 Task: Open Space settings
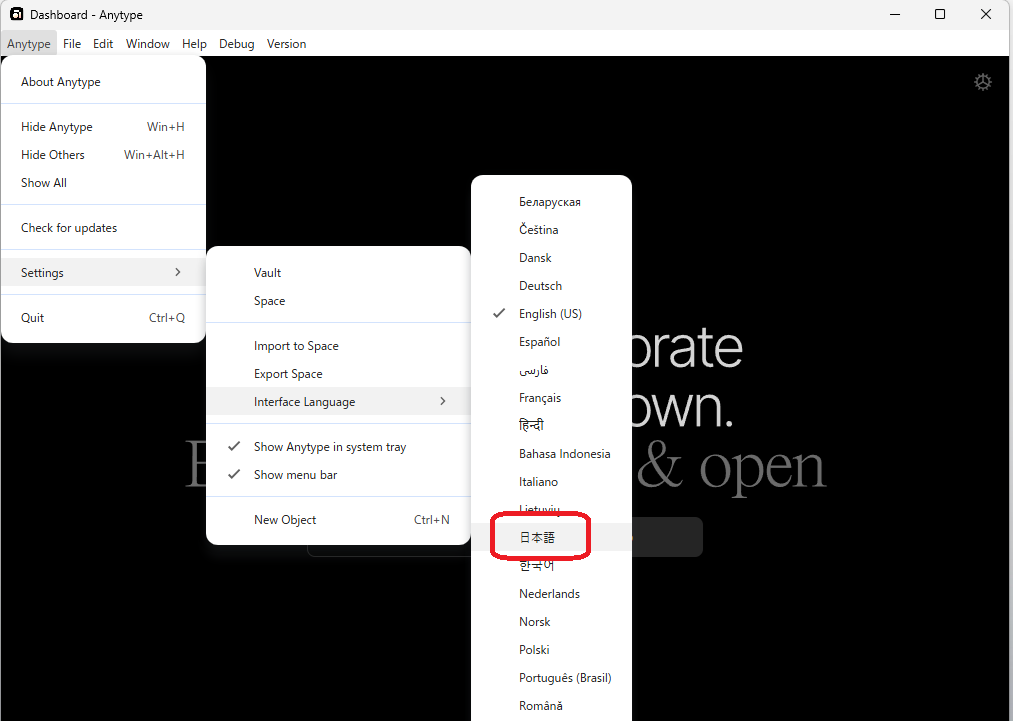(x=338, y=301)
